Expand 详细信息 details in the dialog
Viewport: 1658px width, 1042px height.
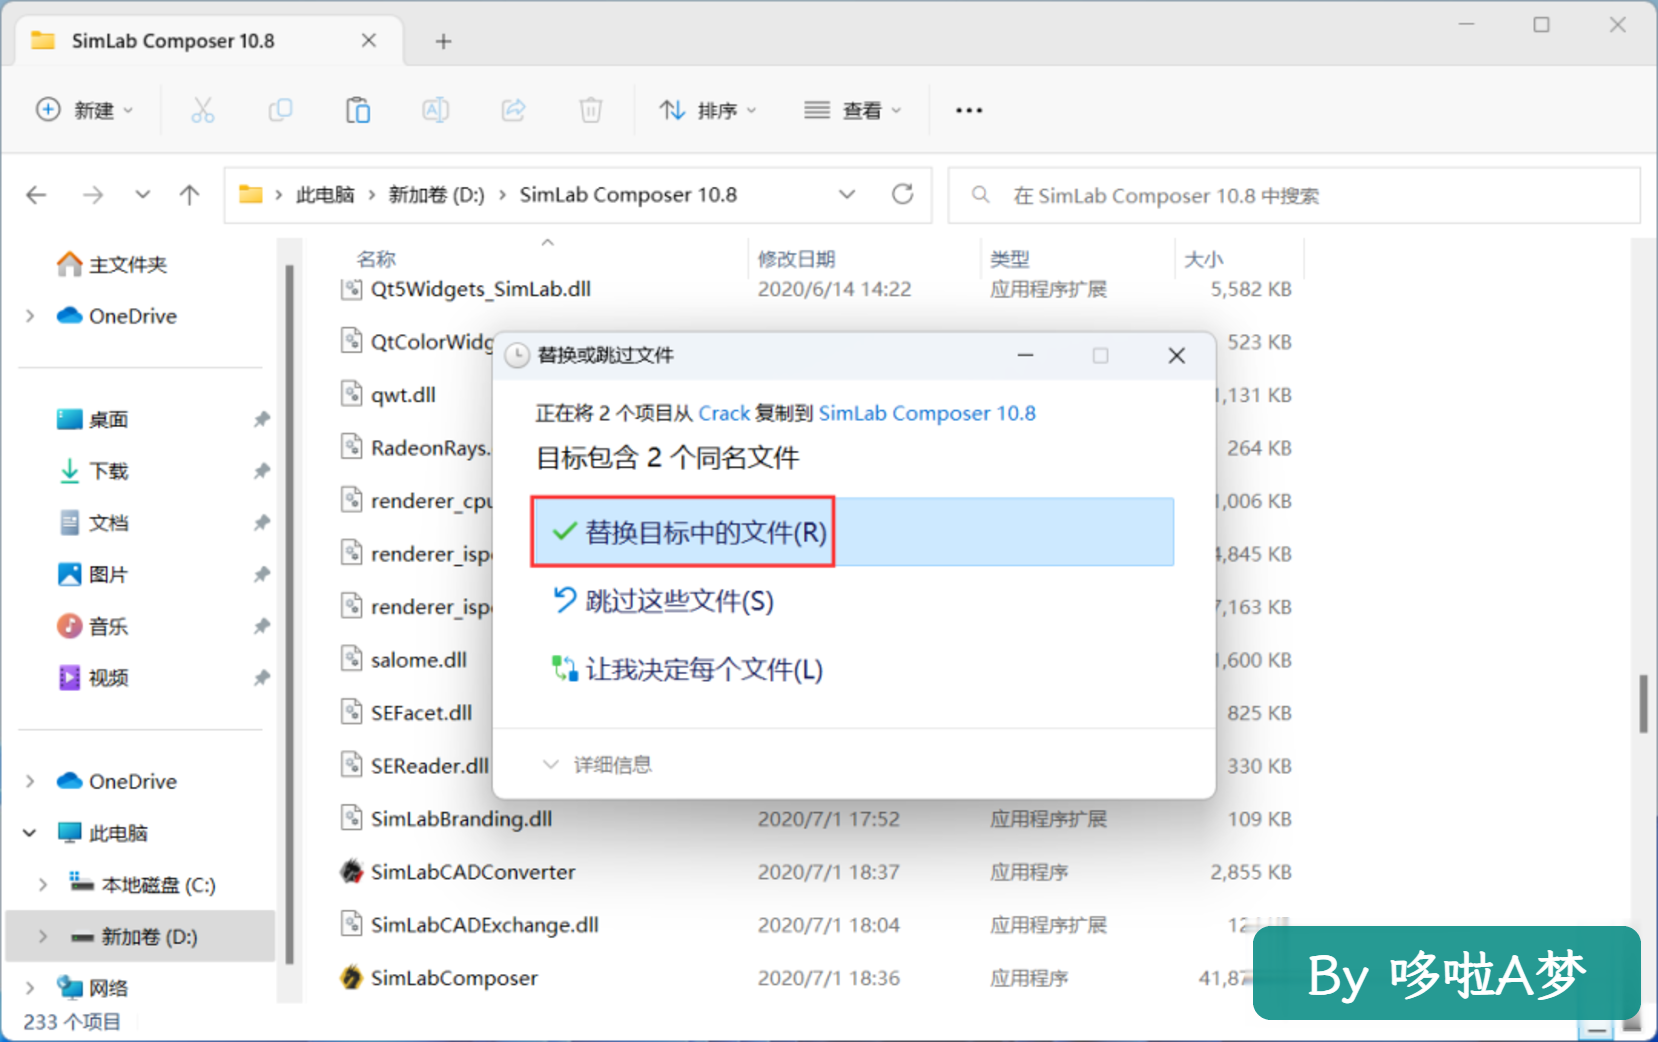pos(597,765)
